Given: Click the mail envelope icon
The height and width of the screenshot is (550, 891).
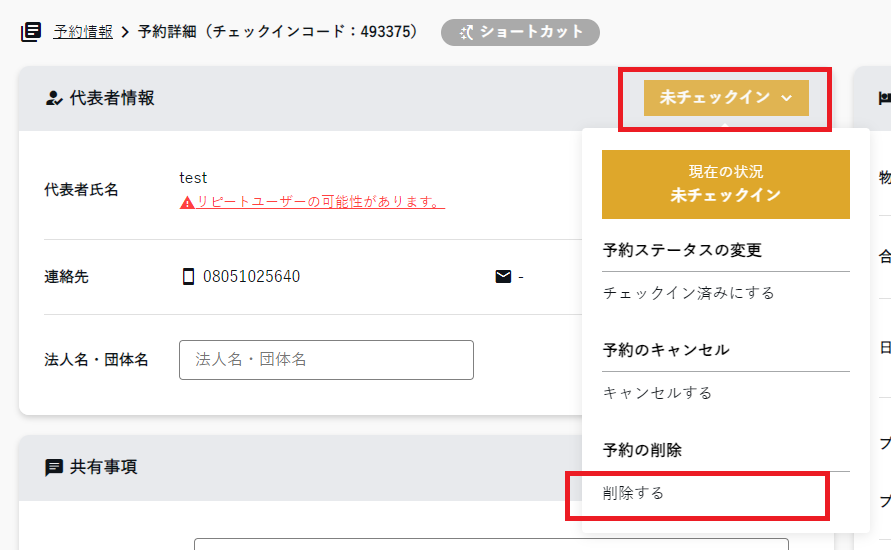Looking at the screenshot, I should pyautogui.click(x=503, y=277).
